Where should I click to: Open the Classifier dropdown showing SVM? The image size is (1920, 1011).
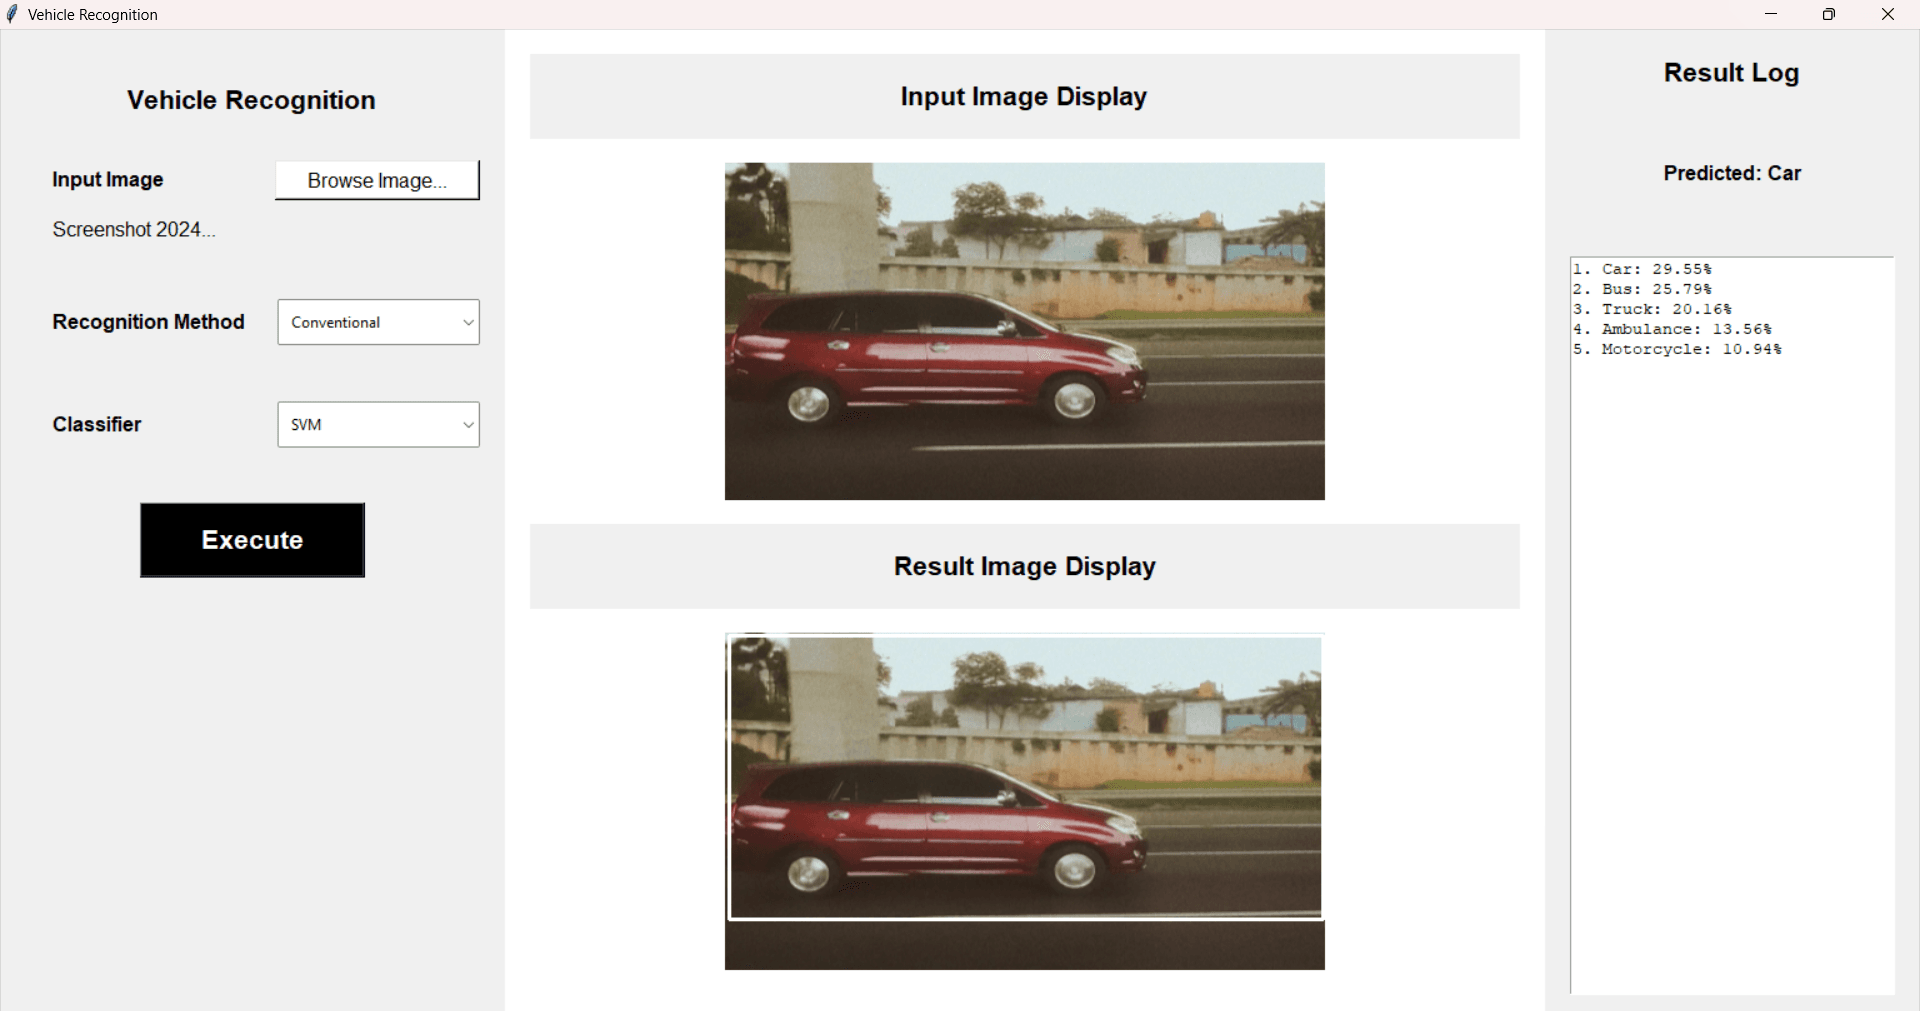[377, 424]
